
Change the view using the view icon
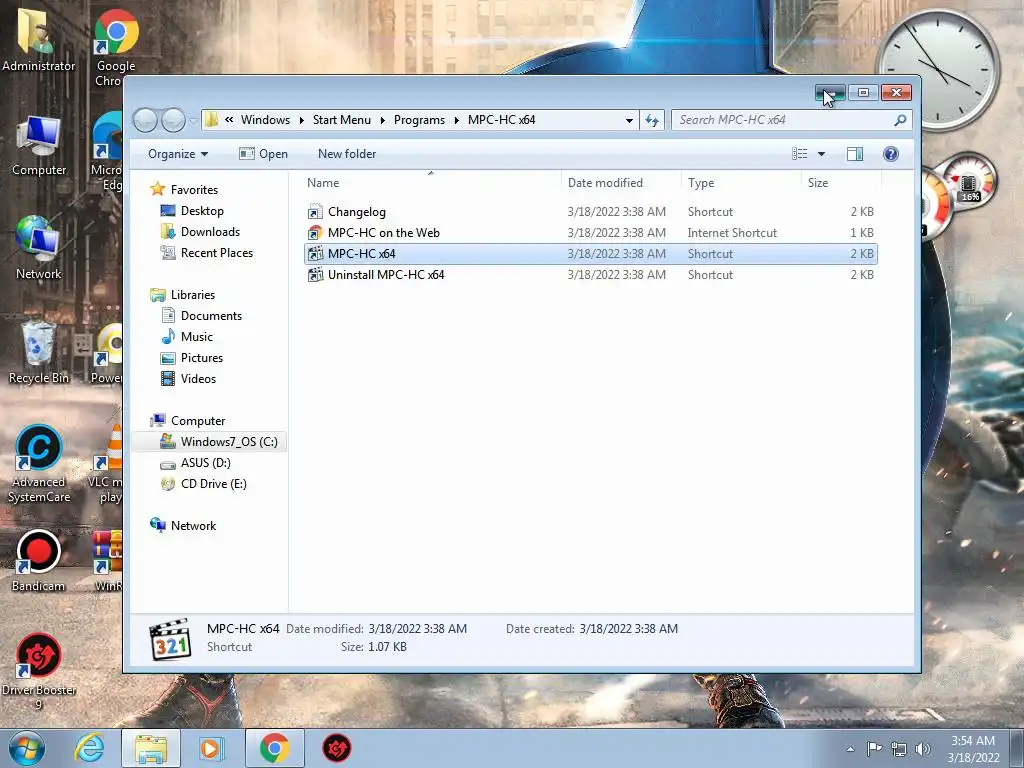click(799, 154)
